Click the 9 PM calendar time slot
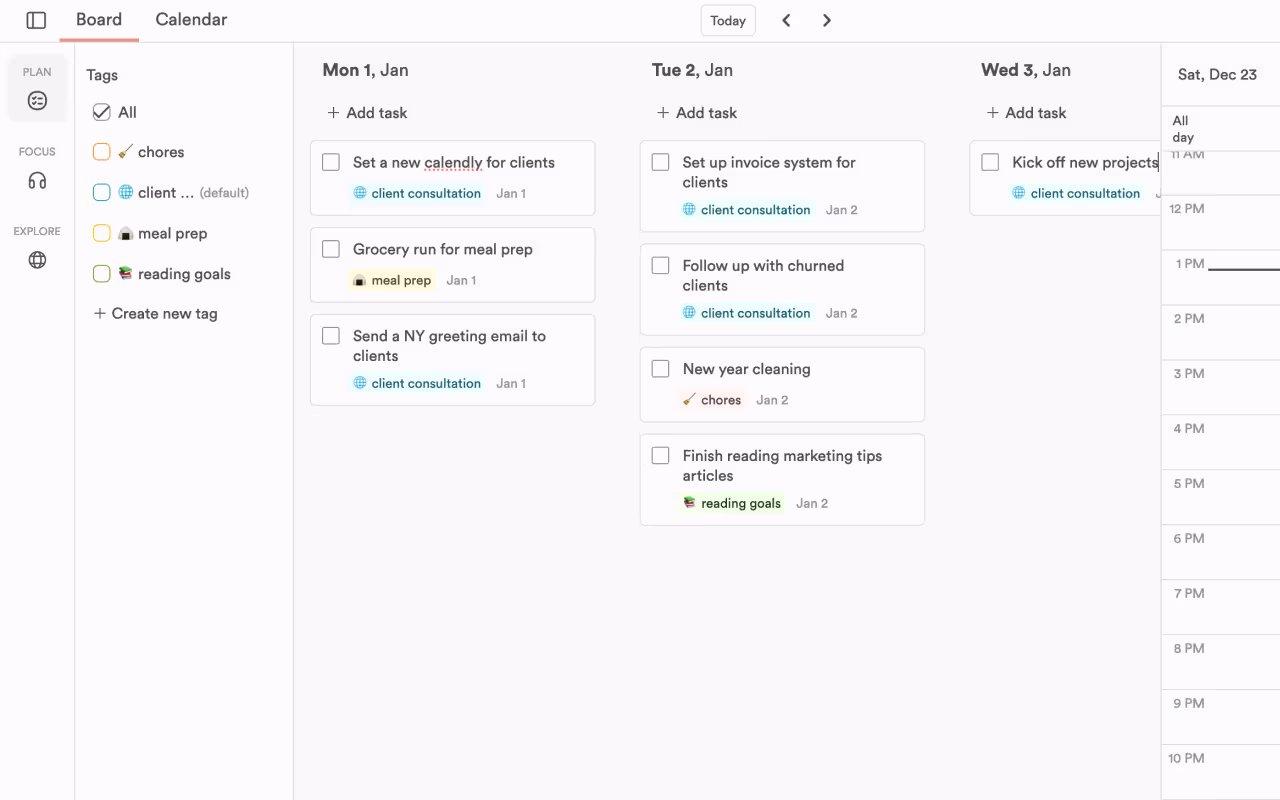This screenshot has height=800, width=1280. click(1221, 717)
